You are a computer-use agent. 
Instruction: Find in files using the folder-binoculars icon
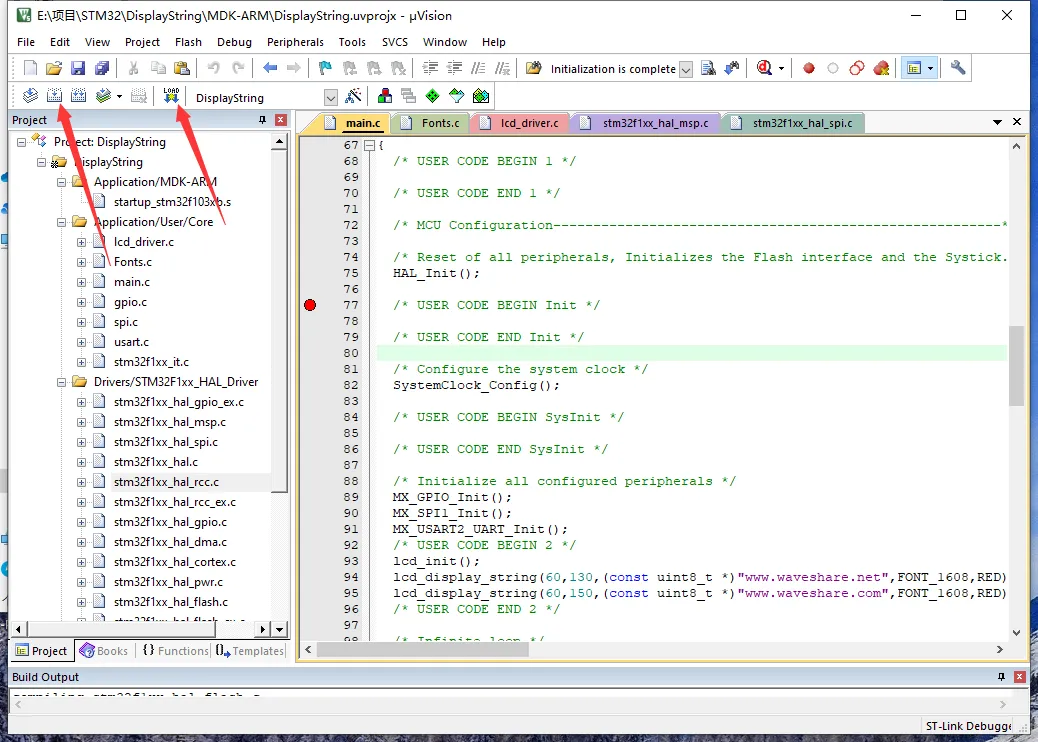coord(533,68)
